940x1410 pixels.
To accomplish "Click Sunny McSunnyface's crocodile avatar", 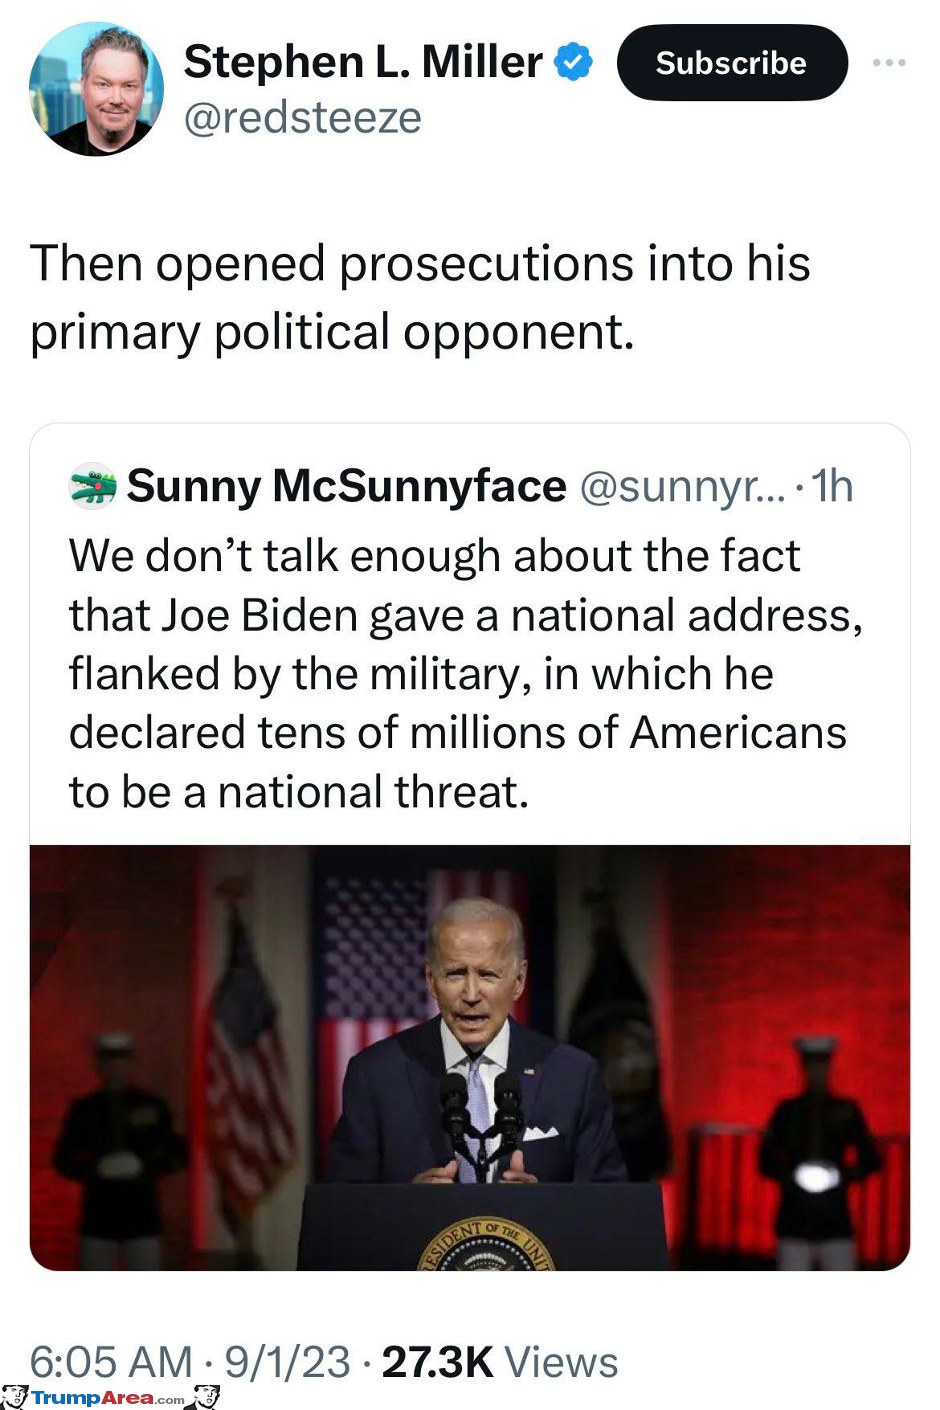I will [92, 486].
